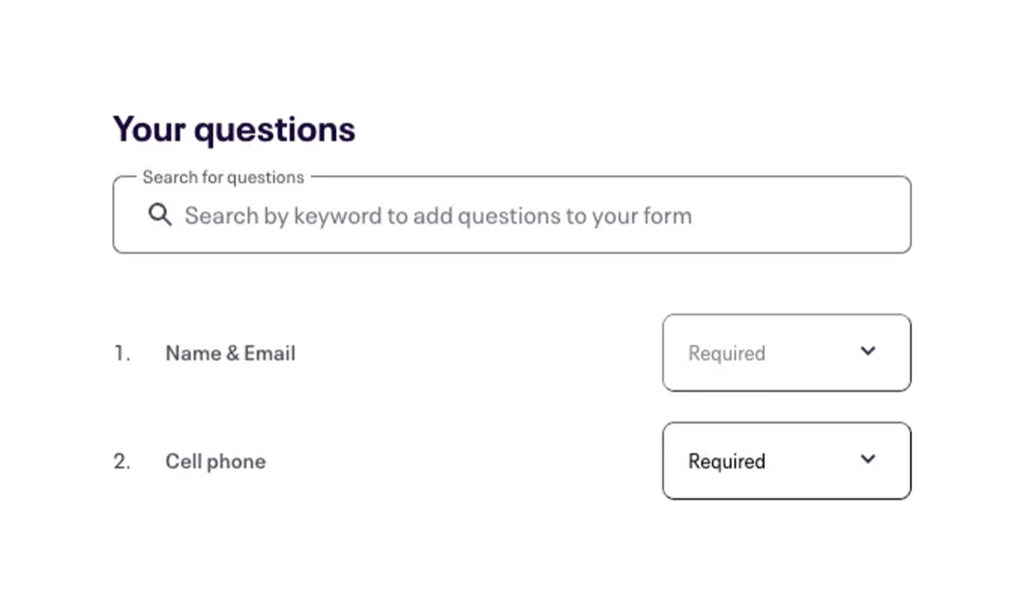Screen dimensions: 1024x616
Task: Open the Cell phone Required dropdown
Action: click(x=786, y=461)
